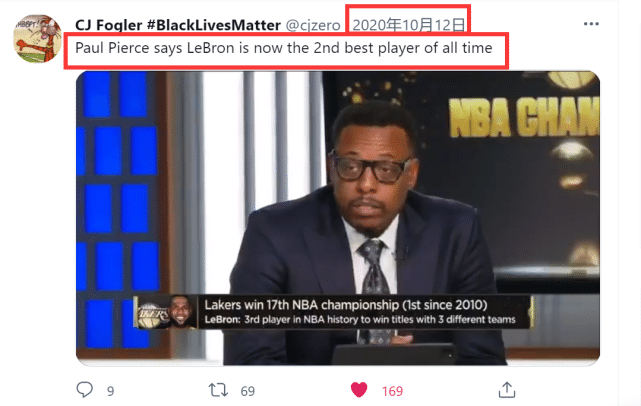Click the Lakers win 17th NBA championship headline

click(x=346, y=305)
